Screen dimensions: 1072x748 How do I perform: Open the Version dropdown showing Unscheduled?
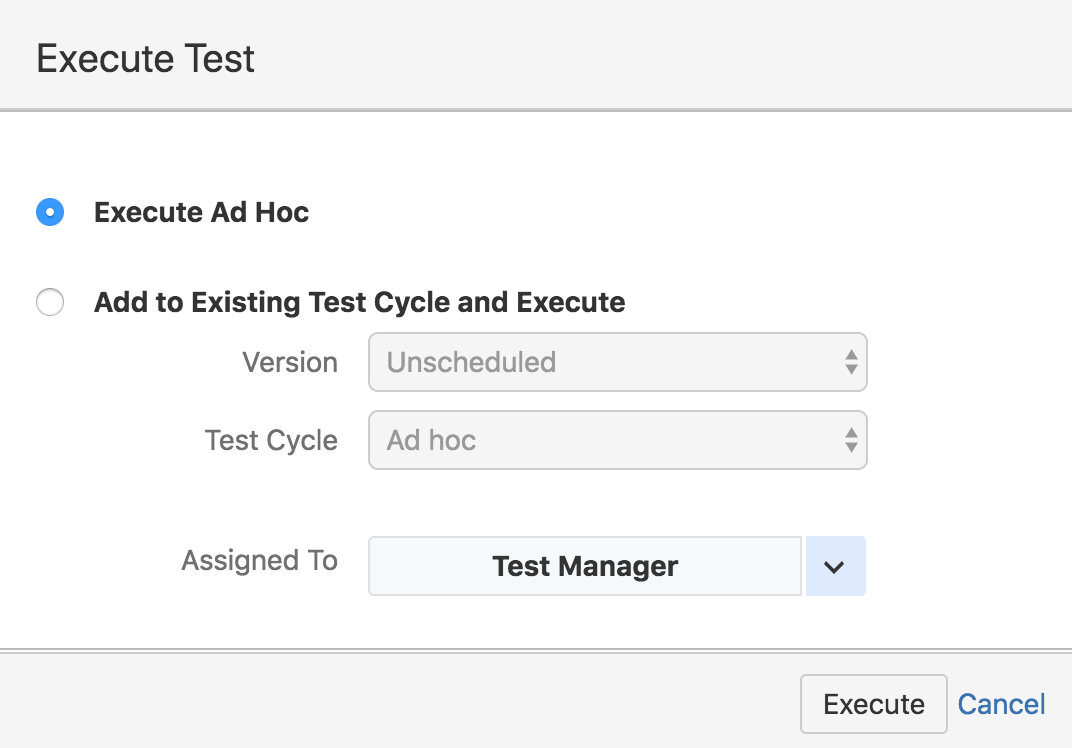[617, 362]
